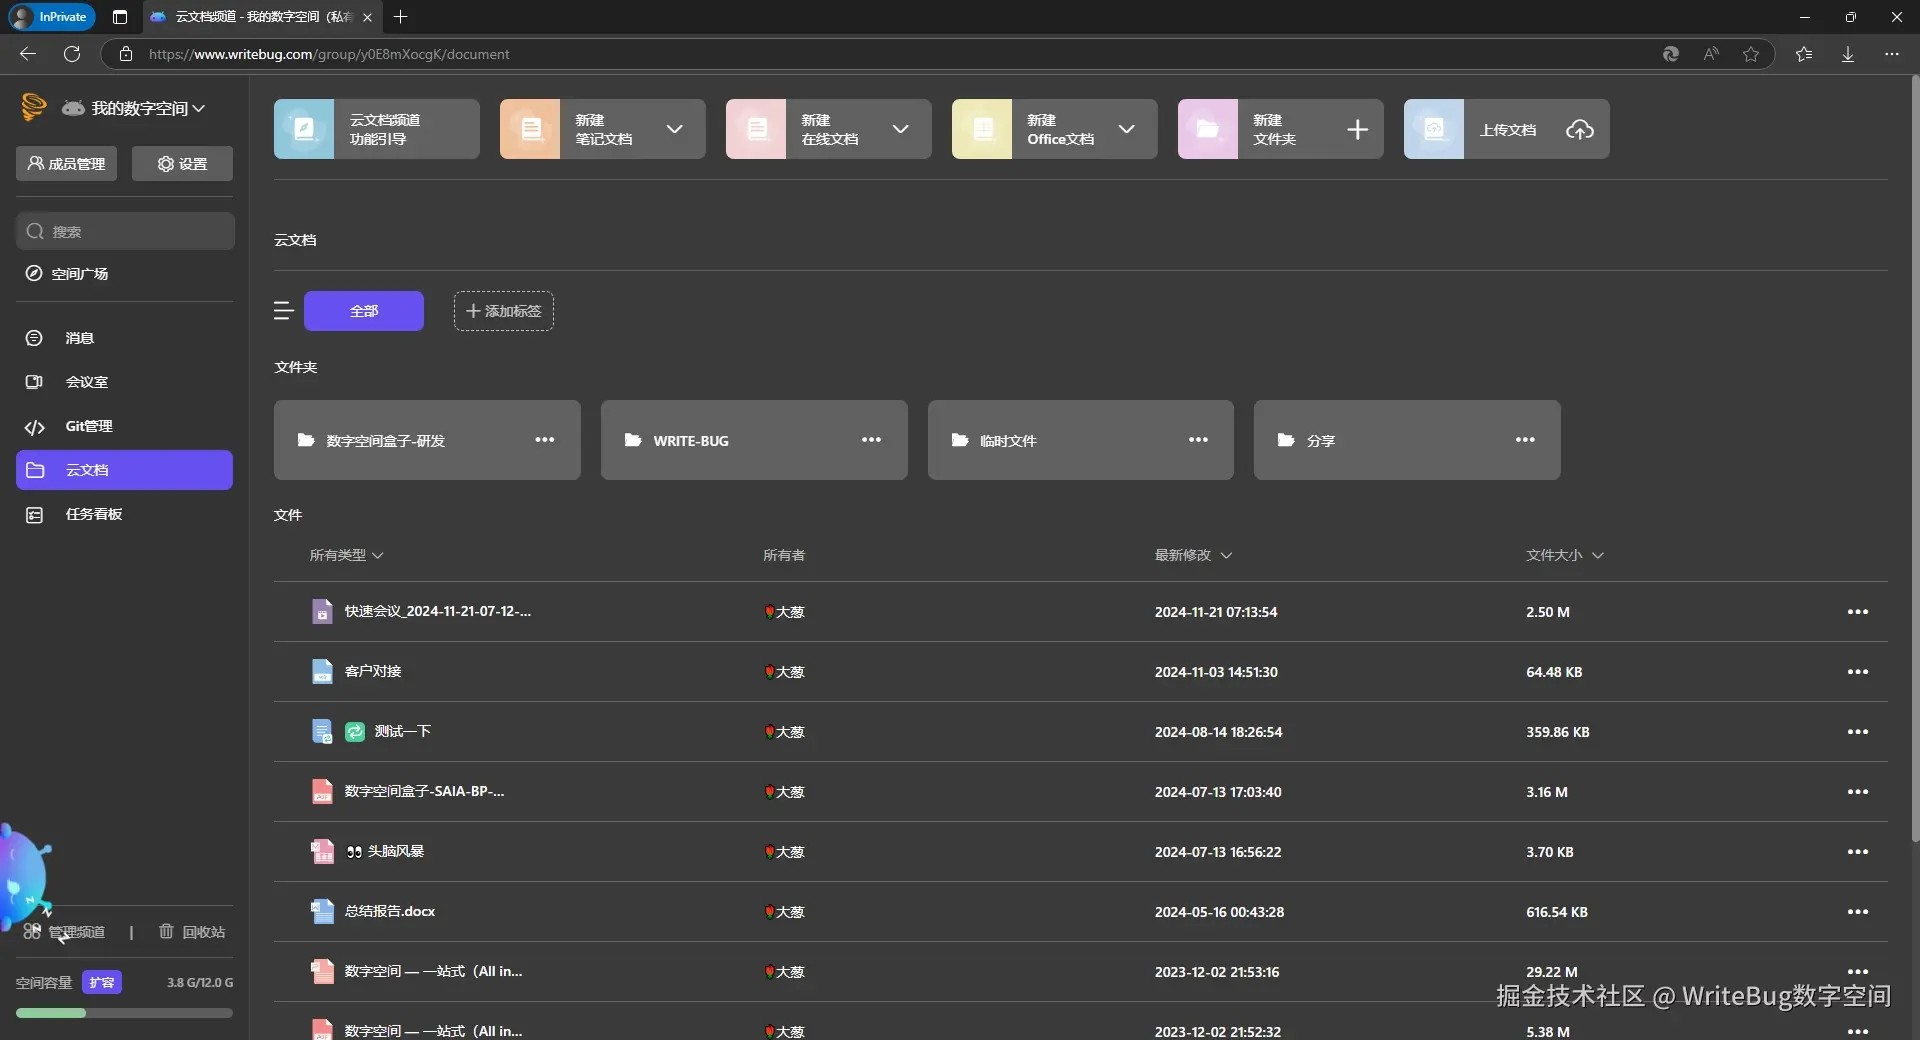Expand the 新建Office文档 dropdown arrow
Viewport: 1920px width, 1040px height.
tap(1127, 129)
